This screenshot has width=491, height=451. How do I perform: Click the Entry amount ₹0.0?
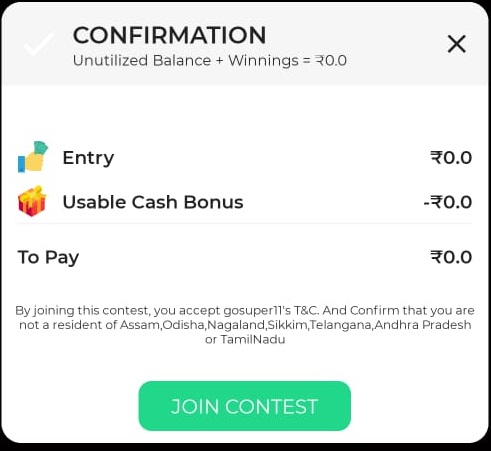click(x=451, y=158)
